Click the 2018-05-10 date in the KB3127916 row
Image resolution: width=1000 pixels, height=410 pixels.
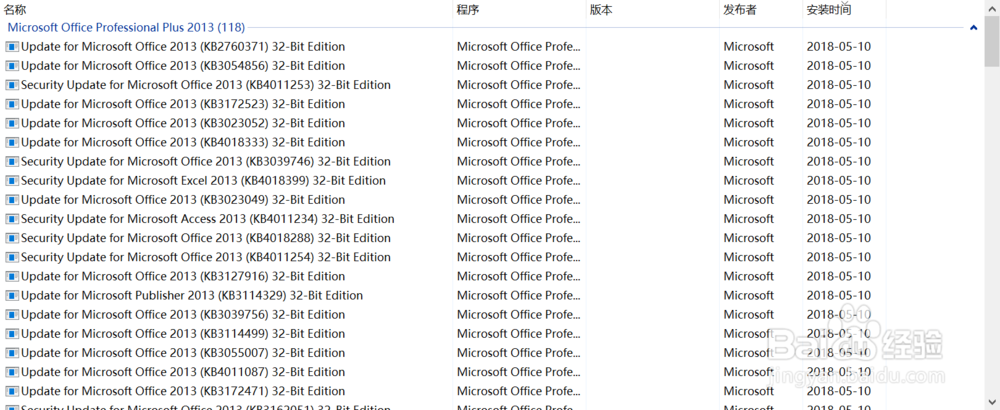[x=839, y=276]
